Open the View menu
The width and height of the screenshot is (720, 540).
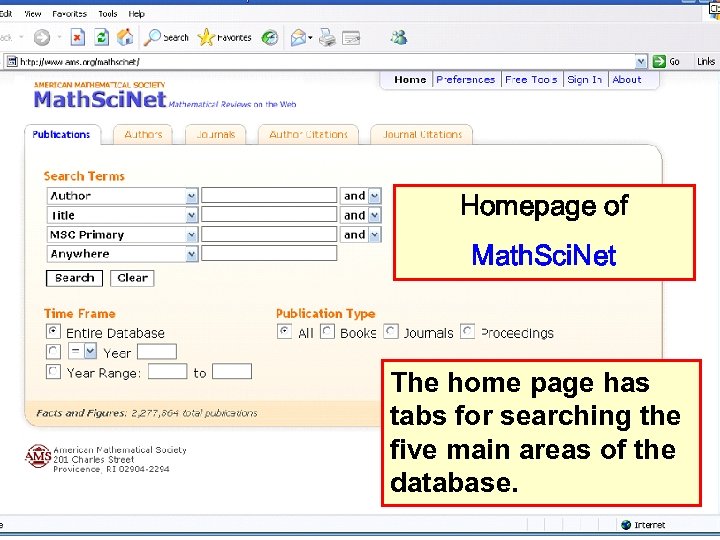coord(33,14)
